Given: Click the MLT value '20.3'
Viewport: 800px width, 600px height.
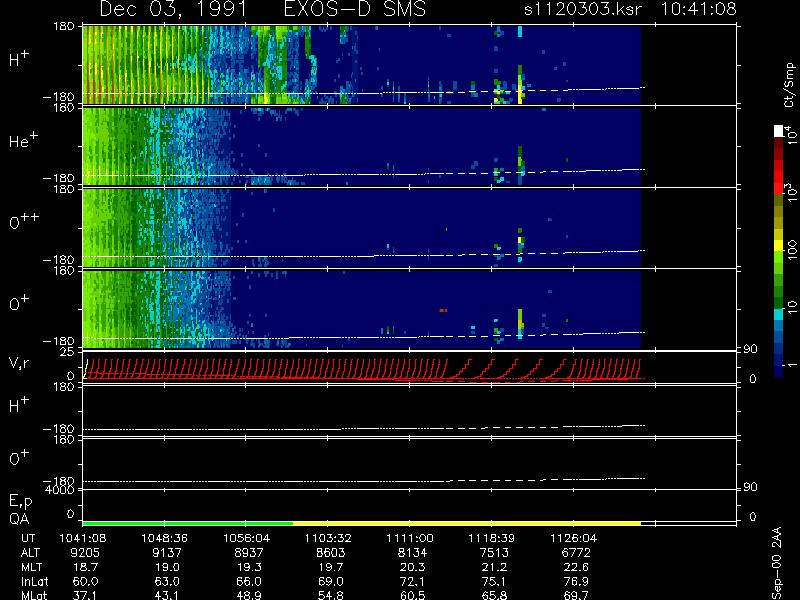Looking at the screenshot, I should [412, 567].
